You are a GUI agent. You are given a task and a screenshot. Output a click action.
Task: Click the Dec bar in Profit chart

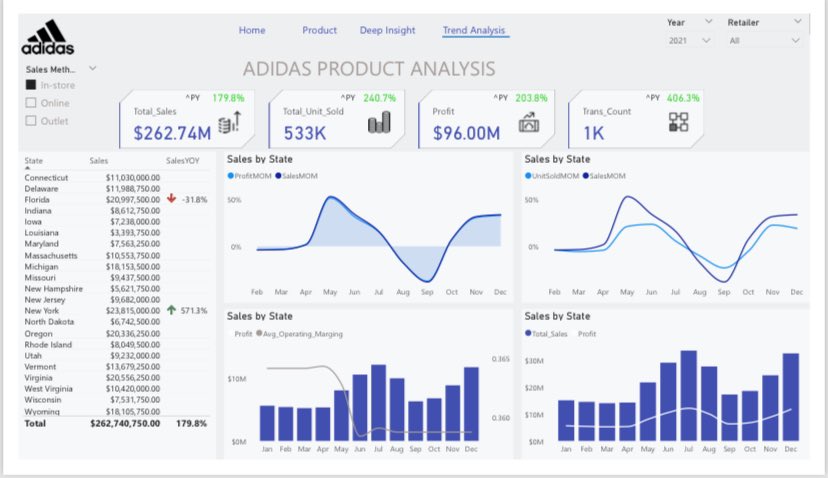pyautogui.click(x=471, y=404)
